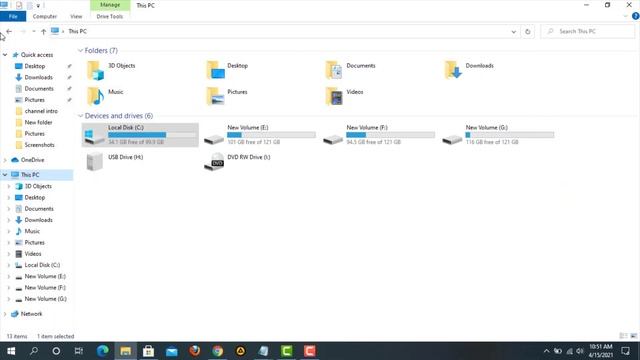Open Microsoft Store from taskbar
The height and width of the screenshot is (360, 640).
click(148, 351)
